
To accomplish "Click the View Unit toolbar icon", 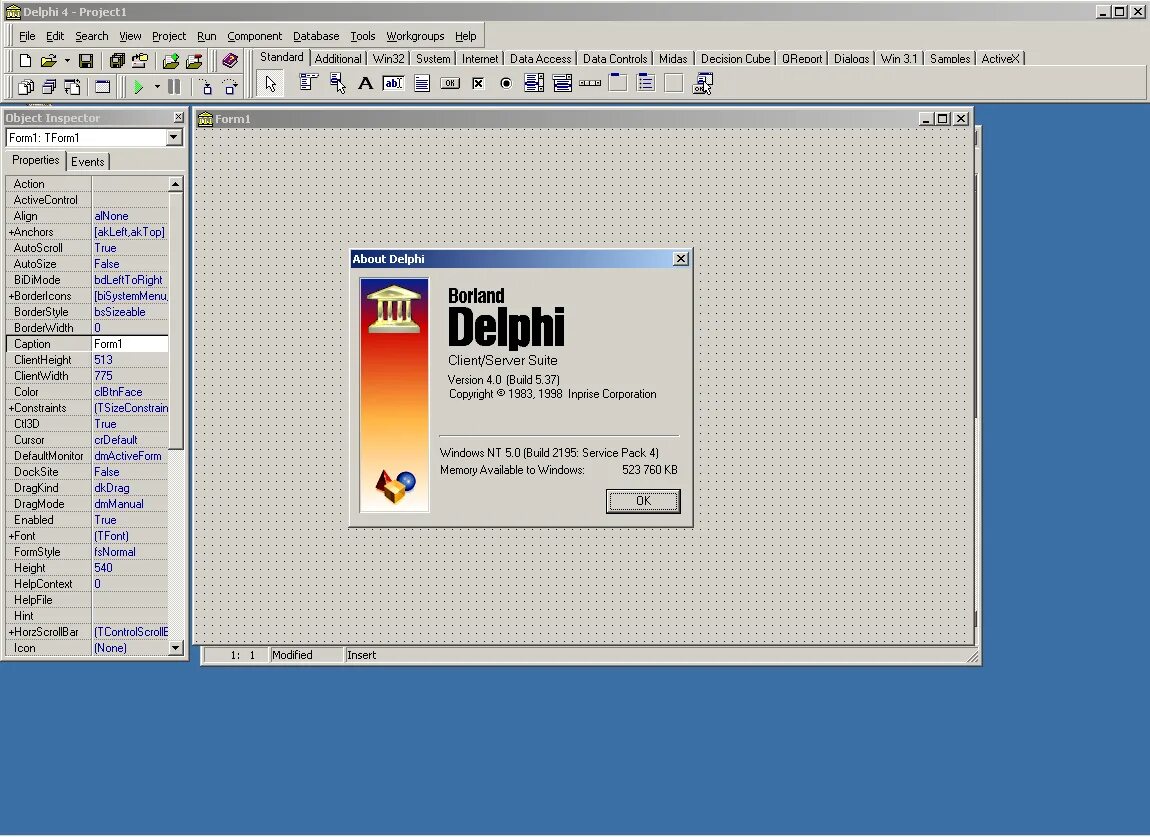I will pyautogui.click(x=26, y=87).
